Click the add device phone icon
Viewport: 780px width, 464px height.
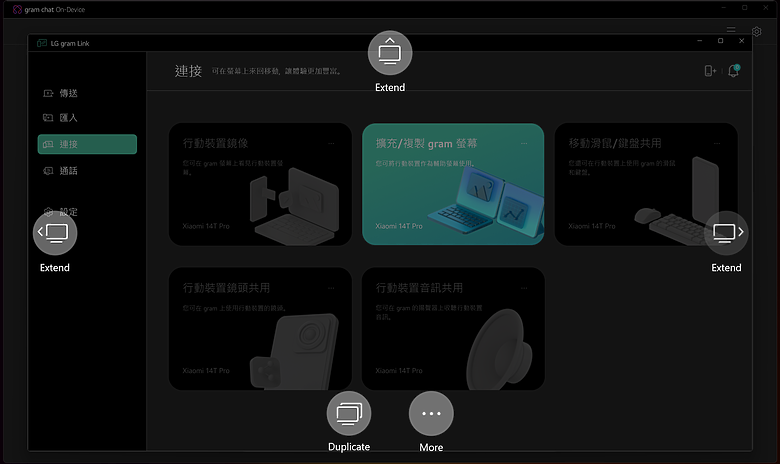click(x=710, y=71)
